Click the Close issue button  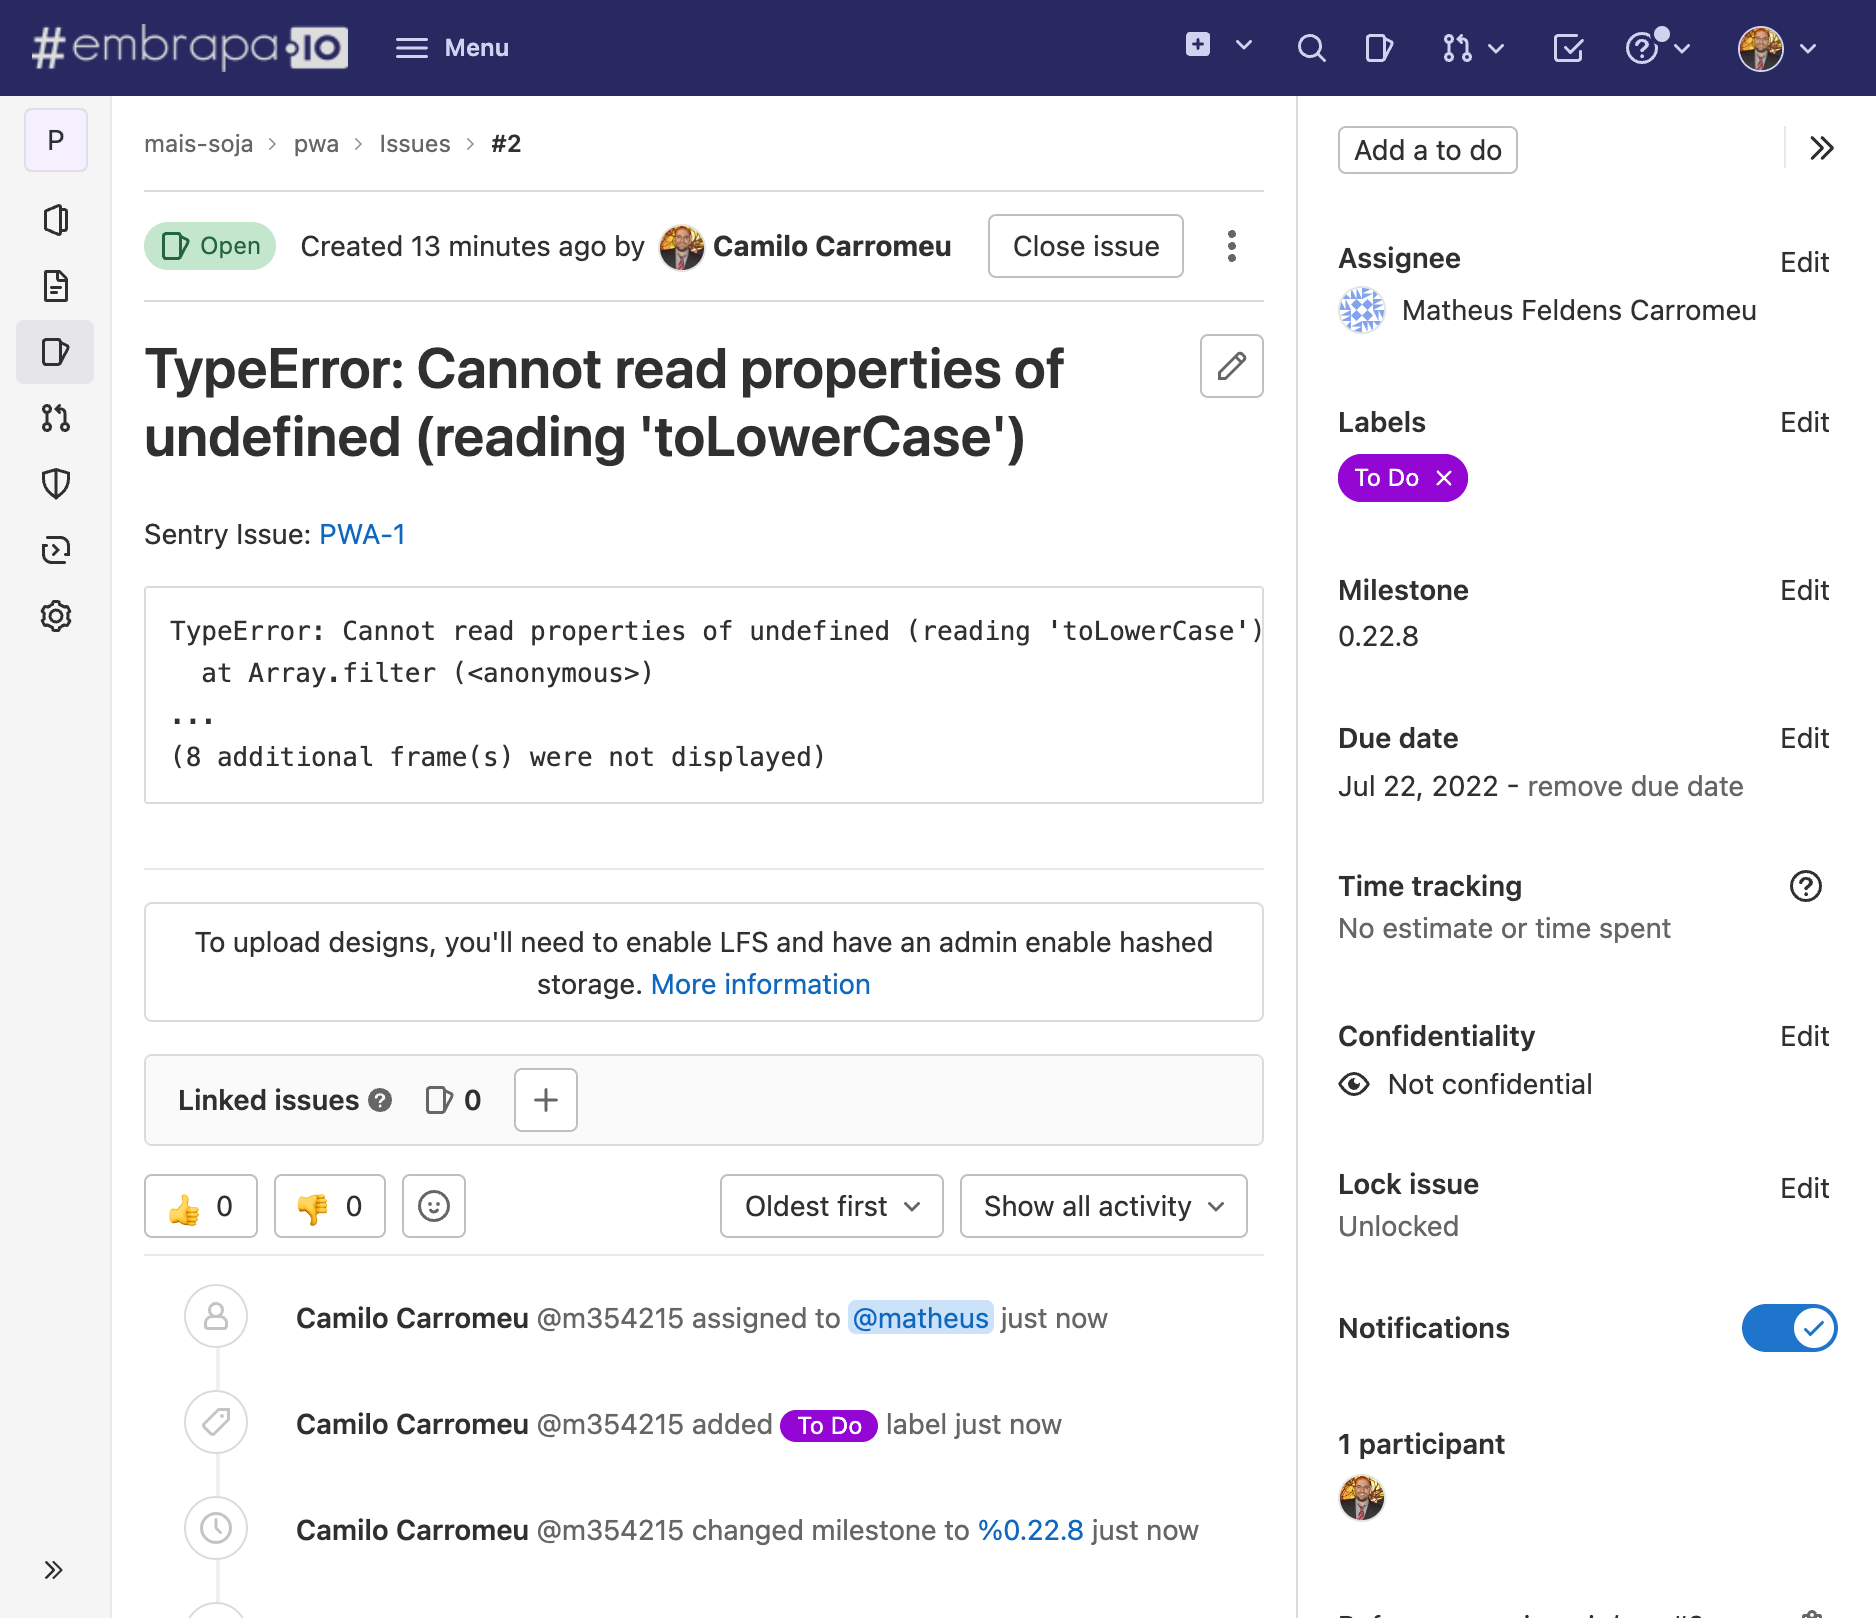(x=1085, y=246)
